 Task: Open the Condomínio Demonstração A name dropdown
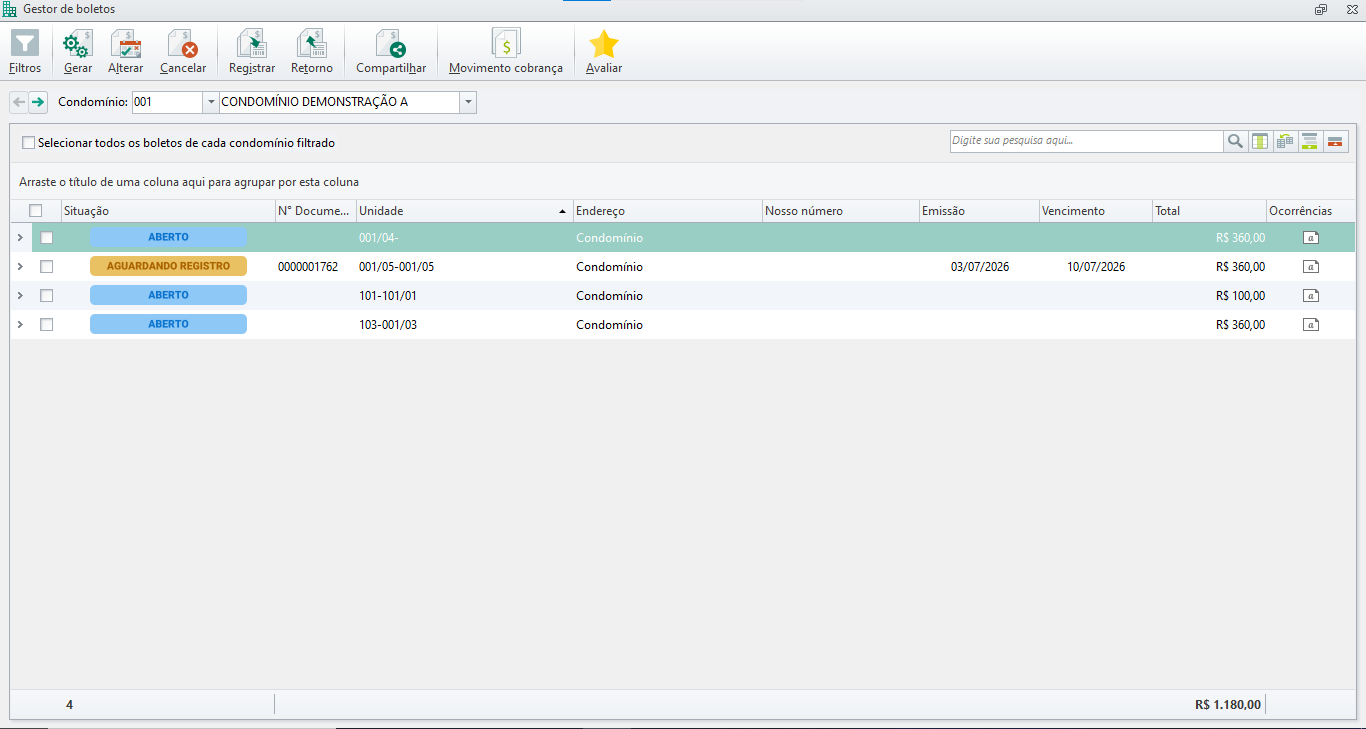[468, 102]
